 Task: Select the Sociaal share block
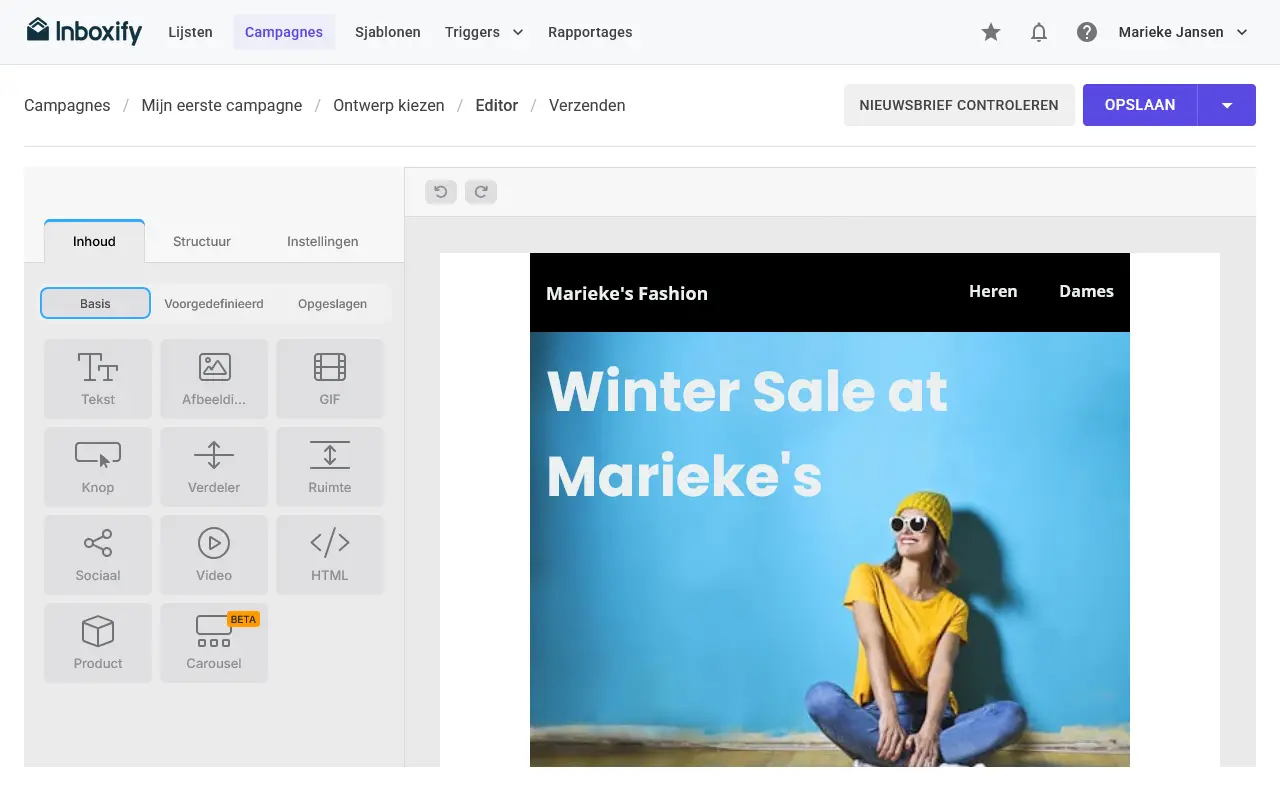(98, 555)
